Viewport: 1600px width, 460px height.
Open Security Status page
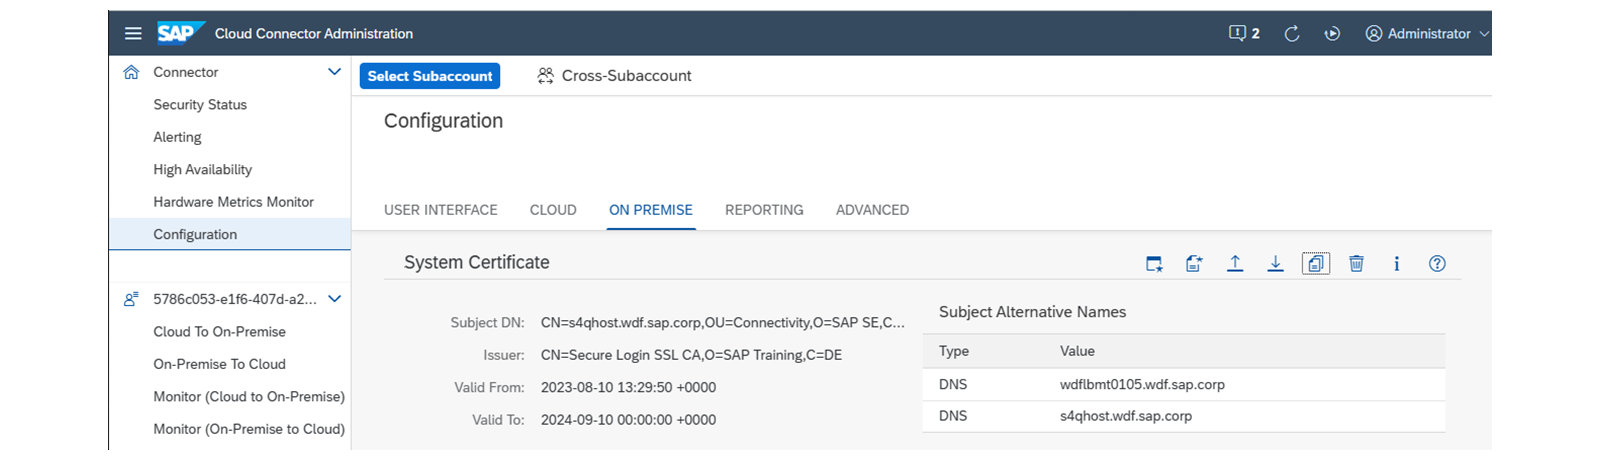click(x=200, y=104)
